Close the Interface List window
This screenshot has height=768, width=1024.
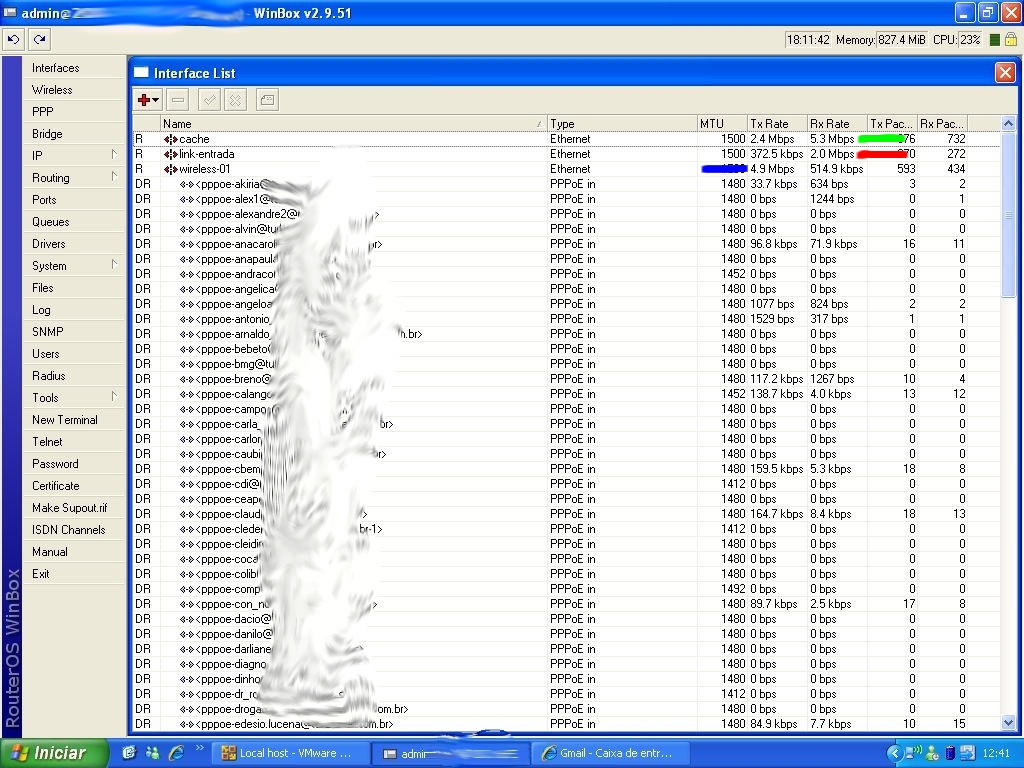point(1005,72)
